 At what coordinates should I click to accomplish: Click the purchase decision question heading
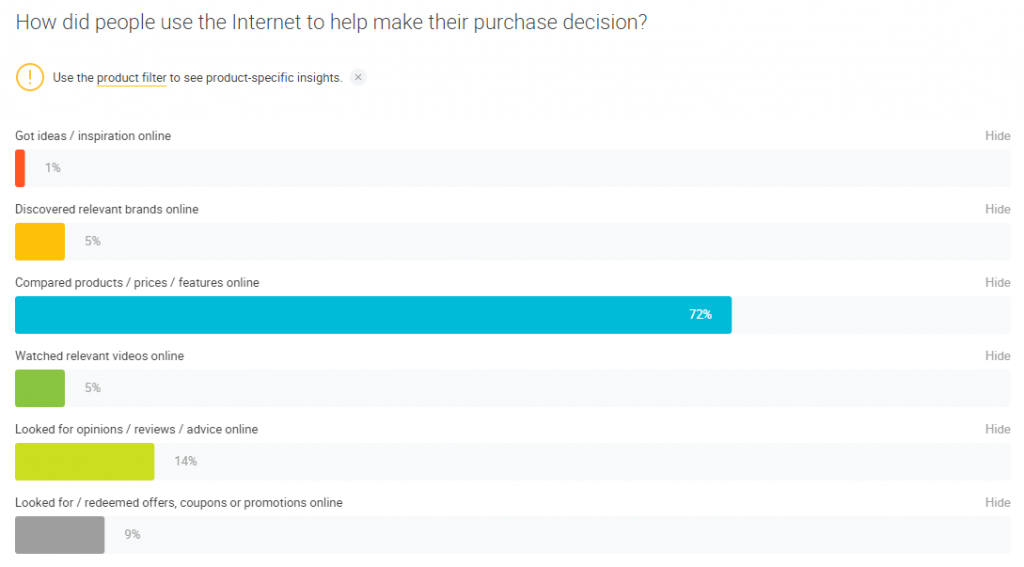coord(331,22)
